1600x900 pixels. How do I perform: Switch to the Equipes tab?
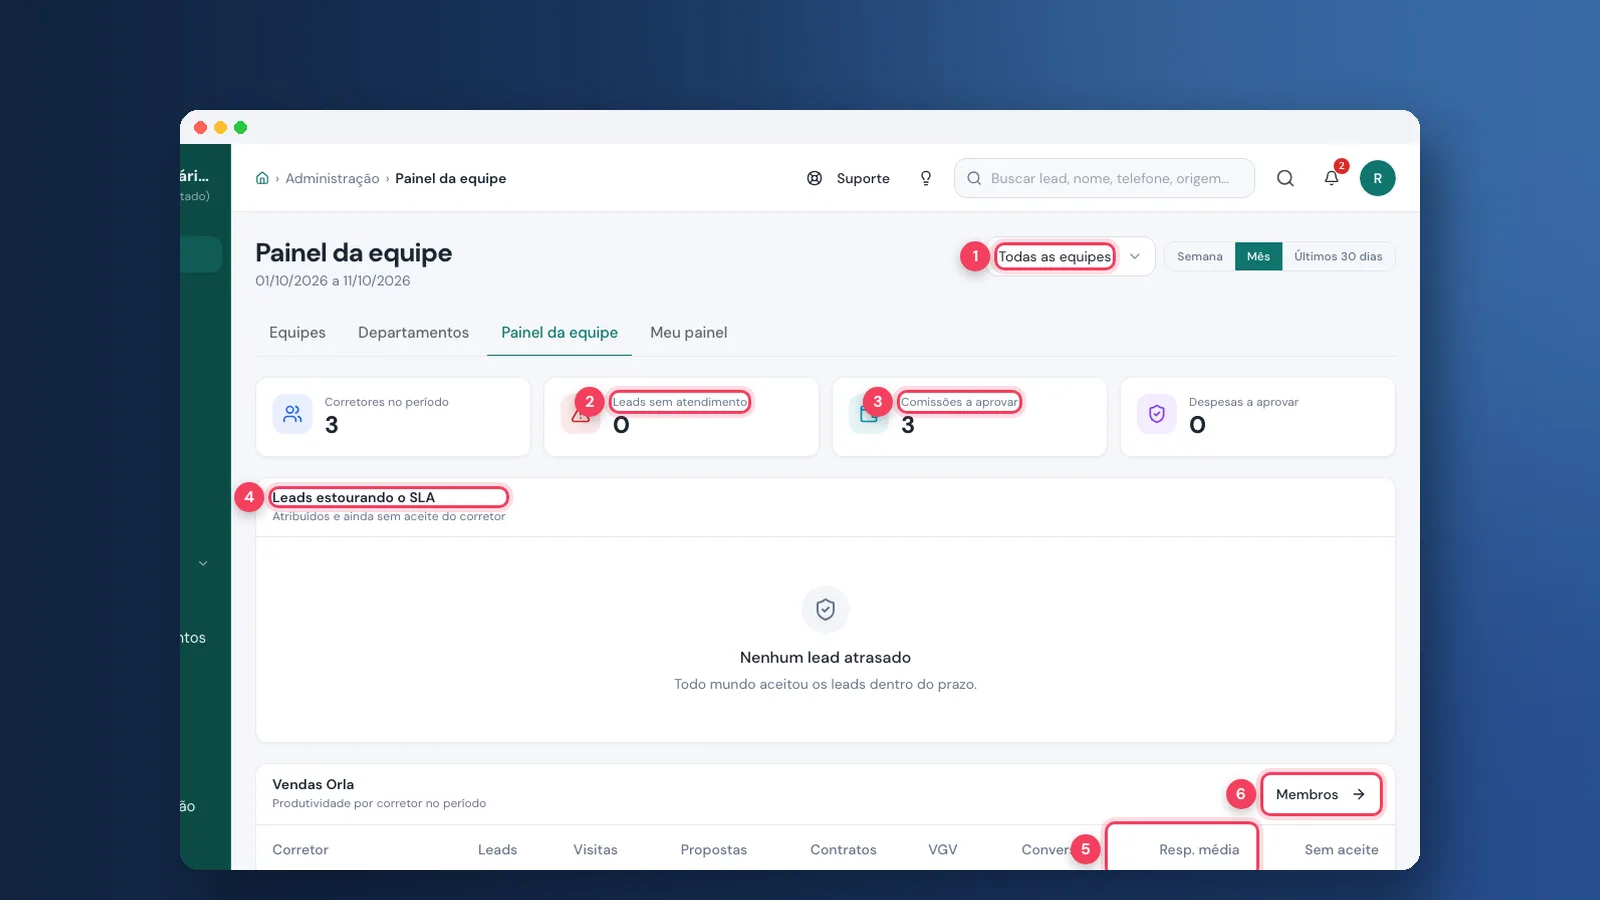coord(297,333)
